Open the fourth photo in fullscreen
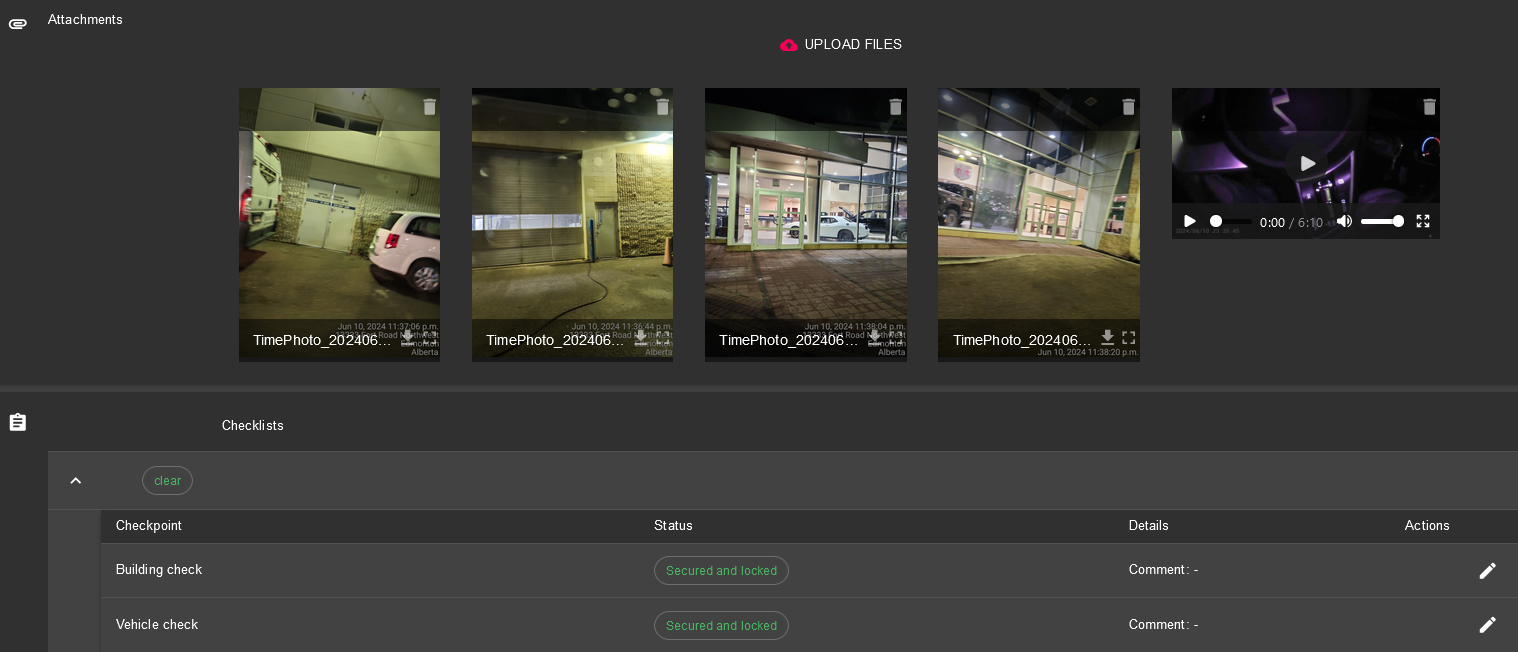 (x=1128, y=338)
